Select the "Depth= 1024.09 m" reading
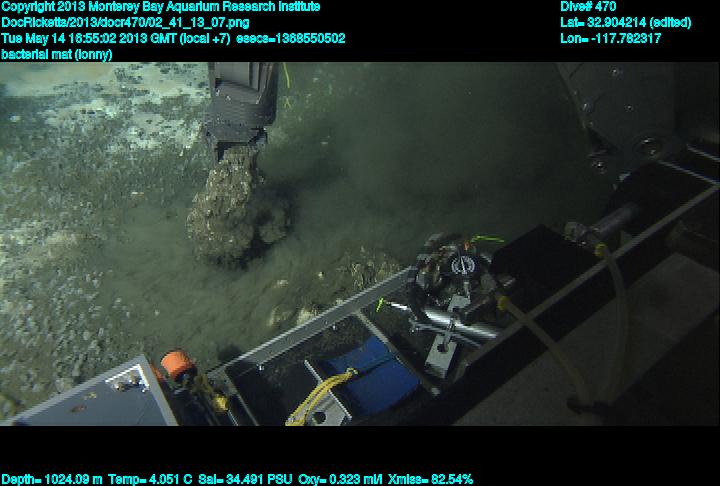This screenshot has height=486, width=720. pyautogui.click(x=52, y=480)
